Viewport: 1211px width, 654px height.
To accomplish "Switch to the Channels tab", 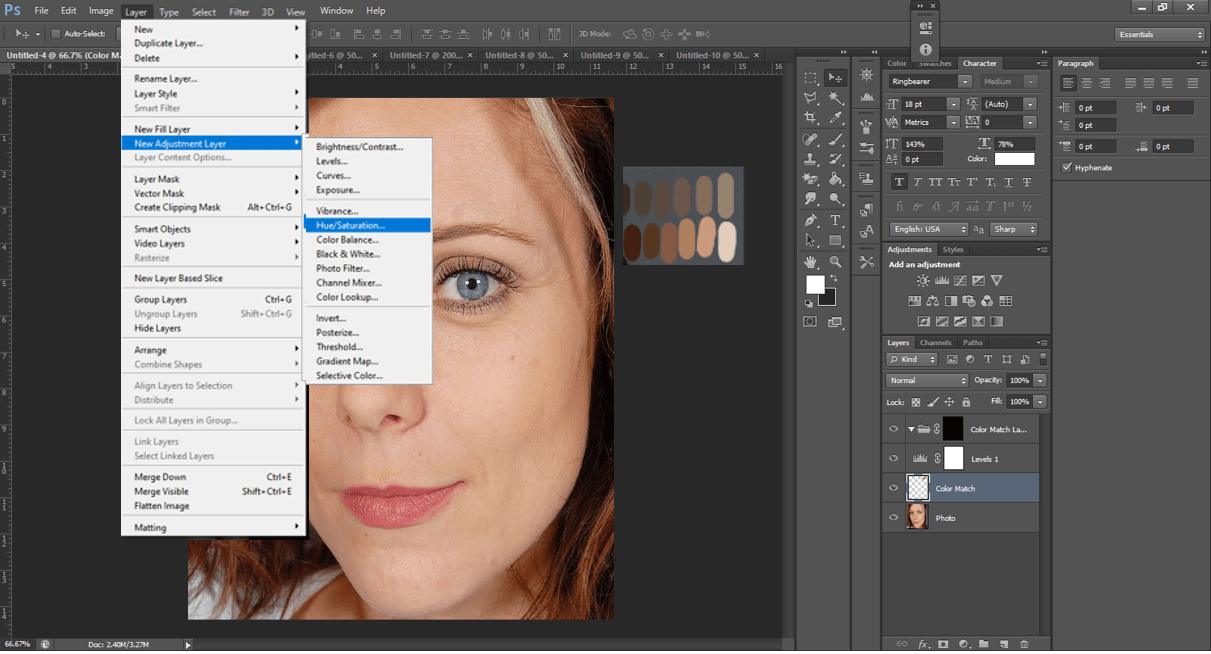I will [x=935, y=342].
